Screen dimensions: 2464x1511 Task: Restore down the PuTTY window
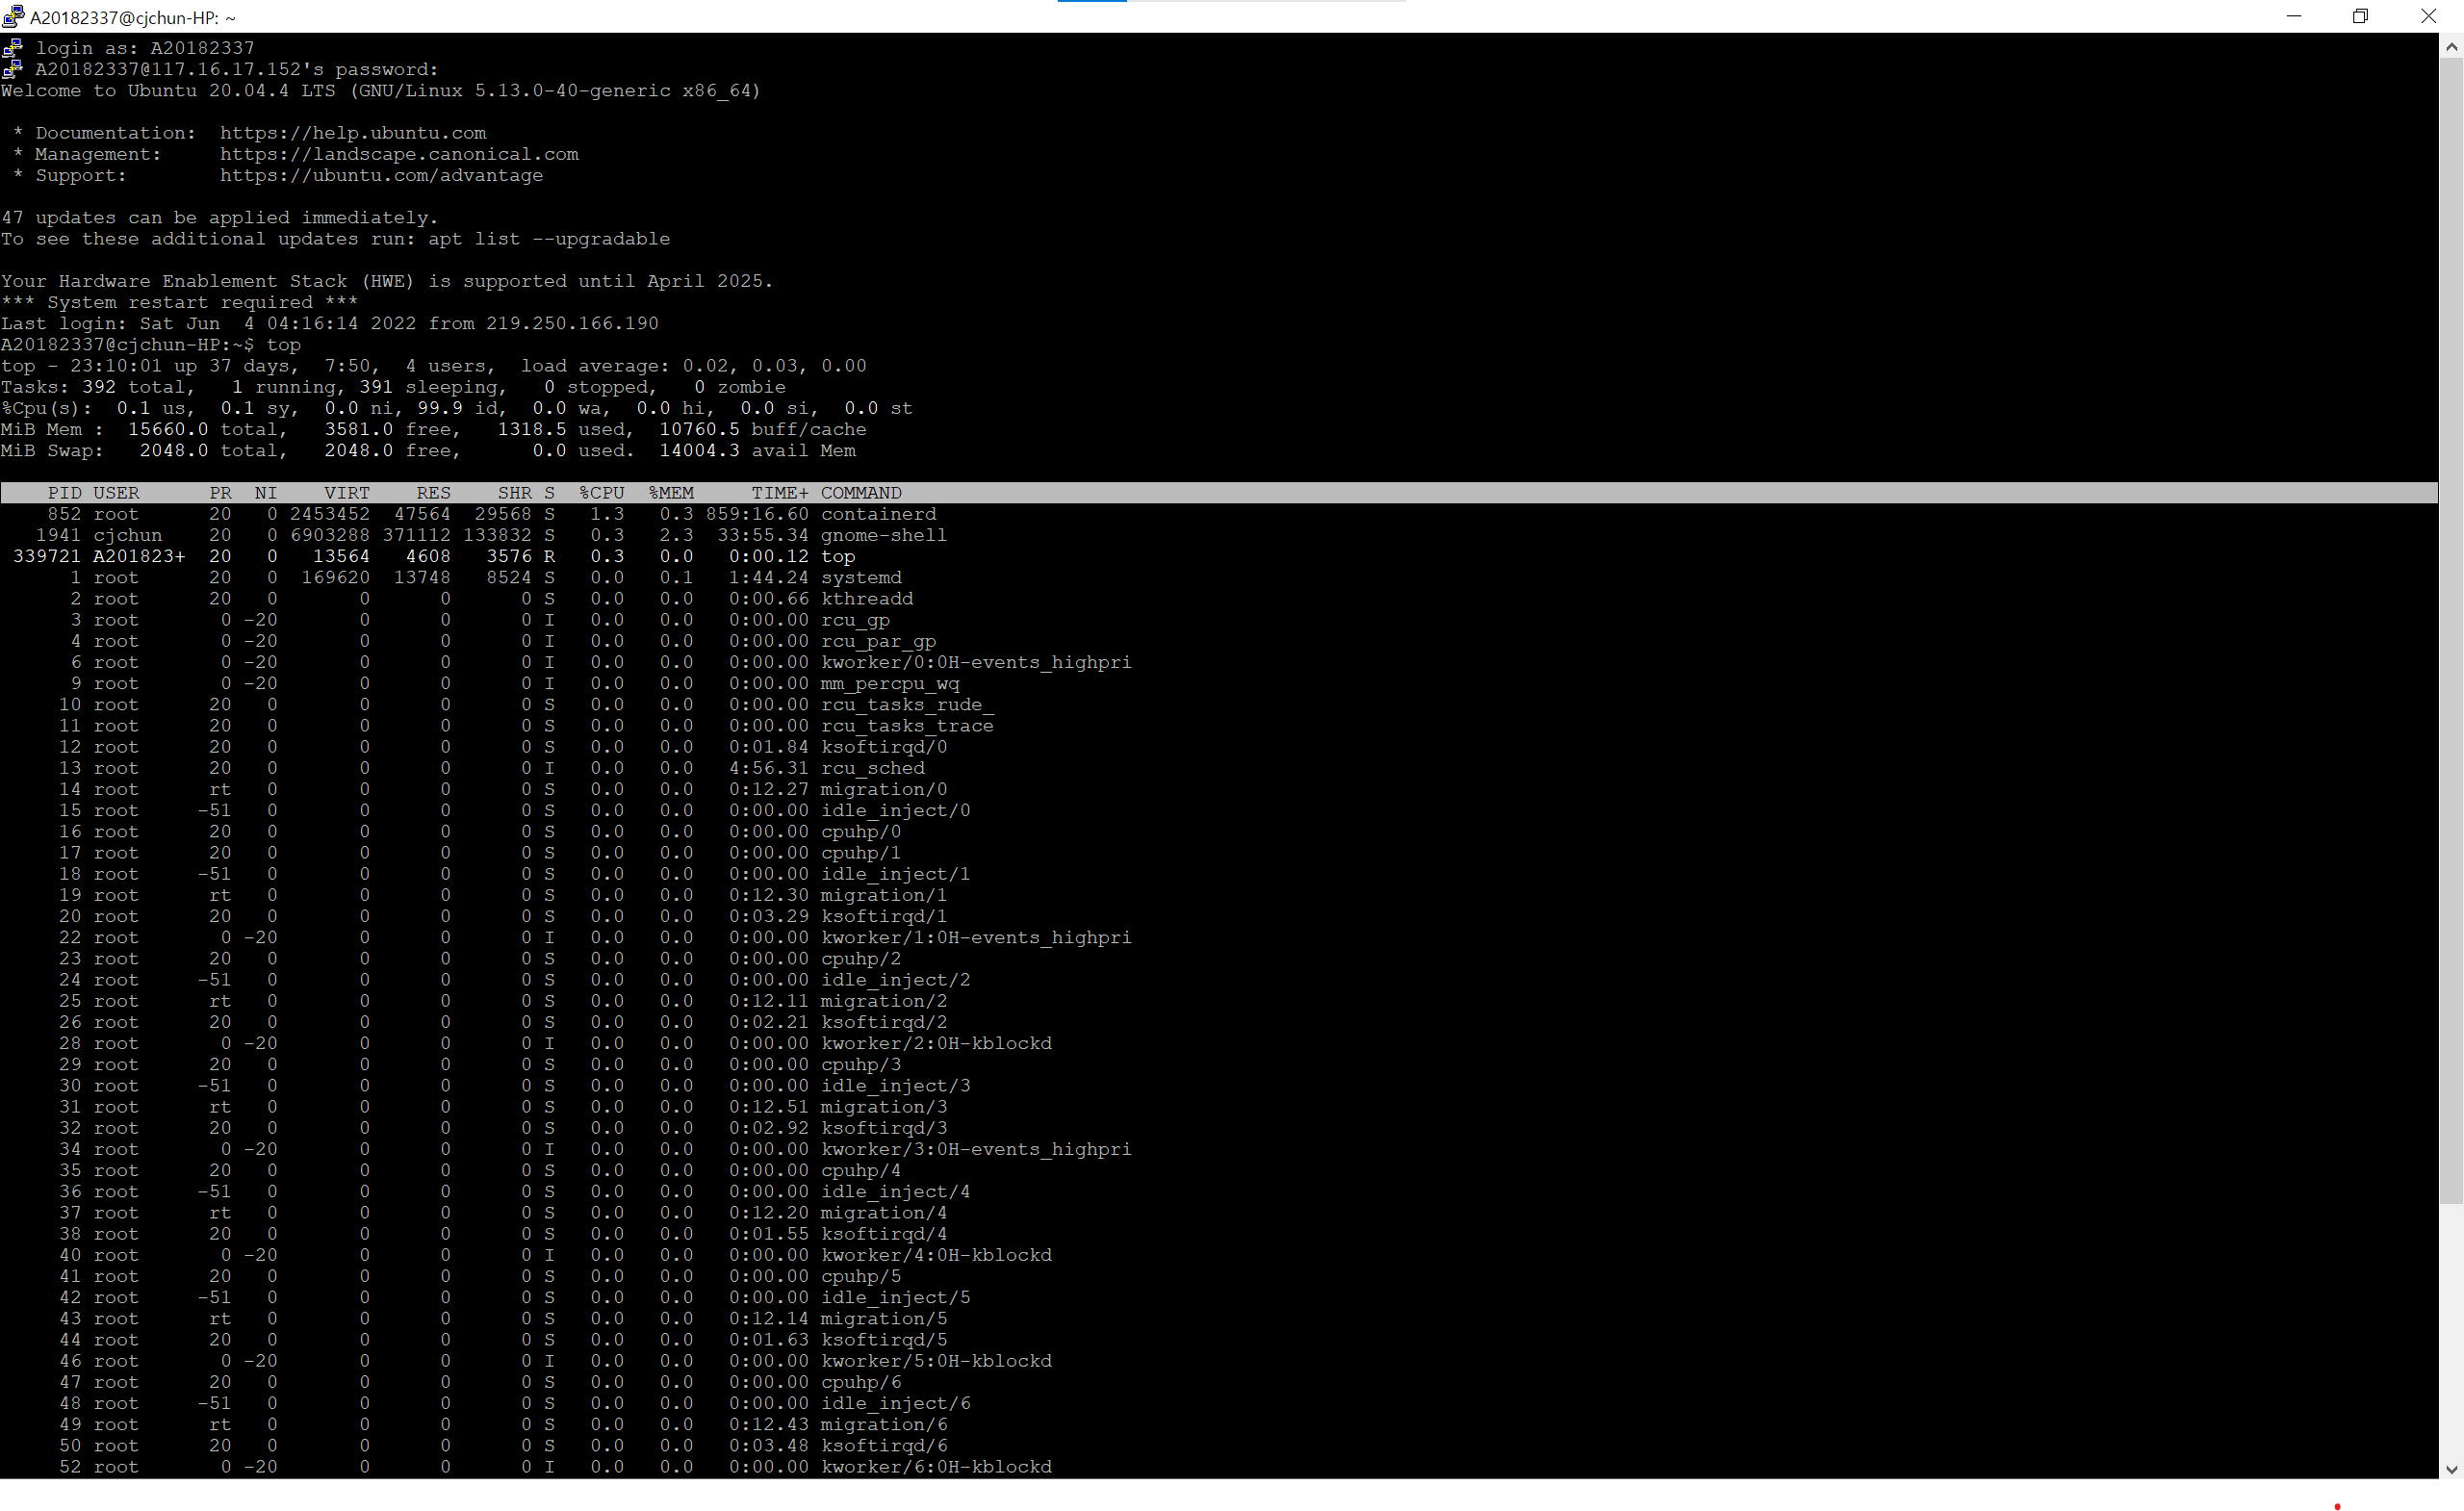[x=2360, y=16]
